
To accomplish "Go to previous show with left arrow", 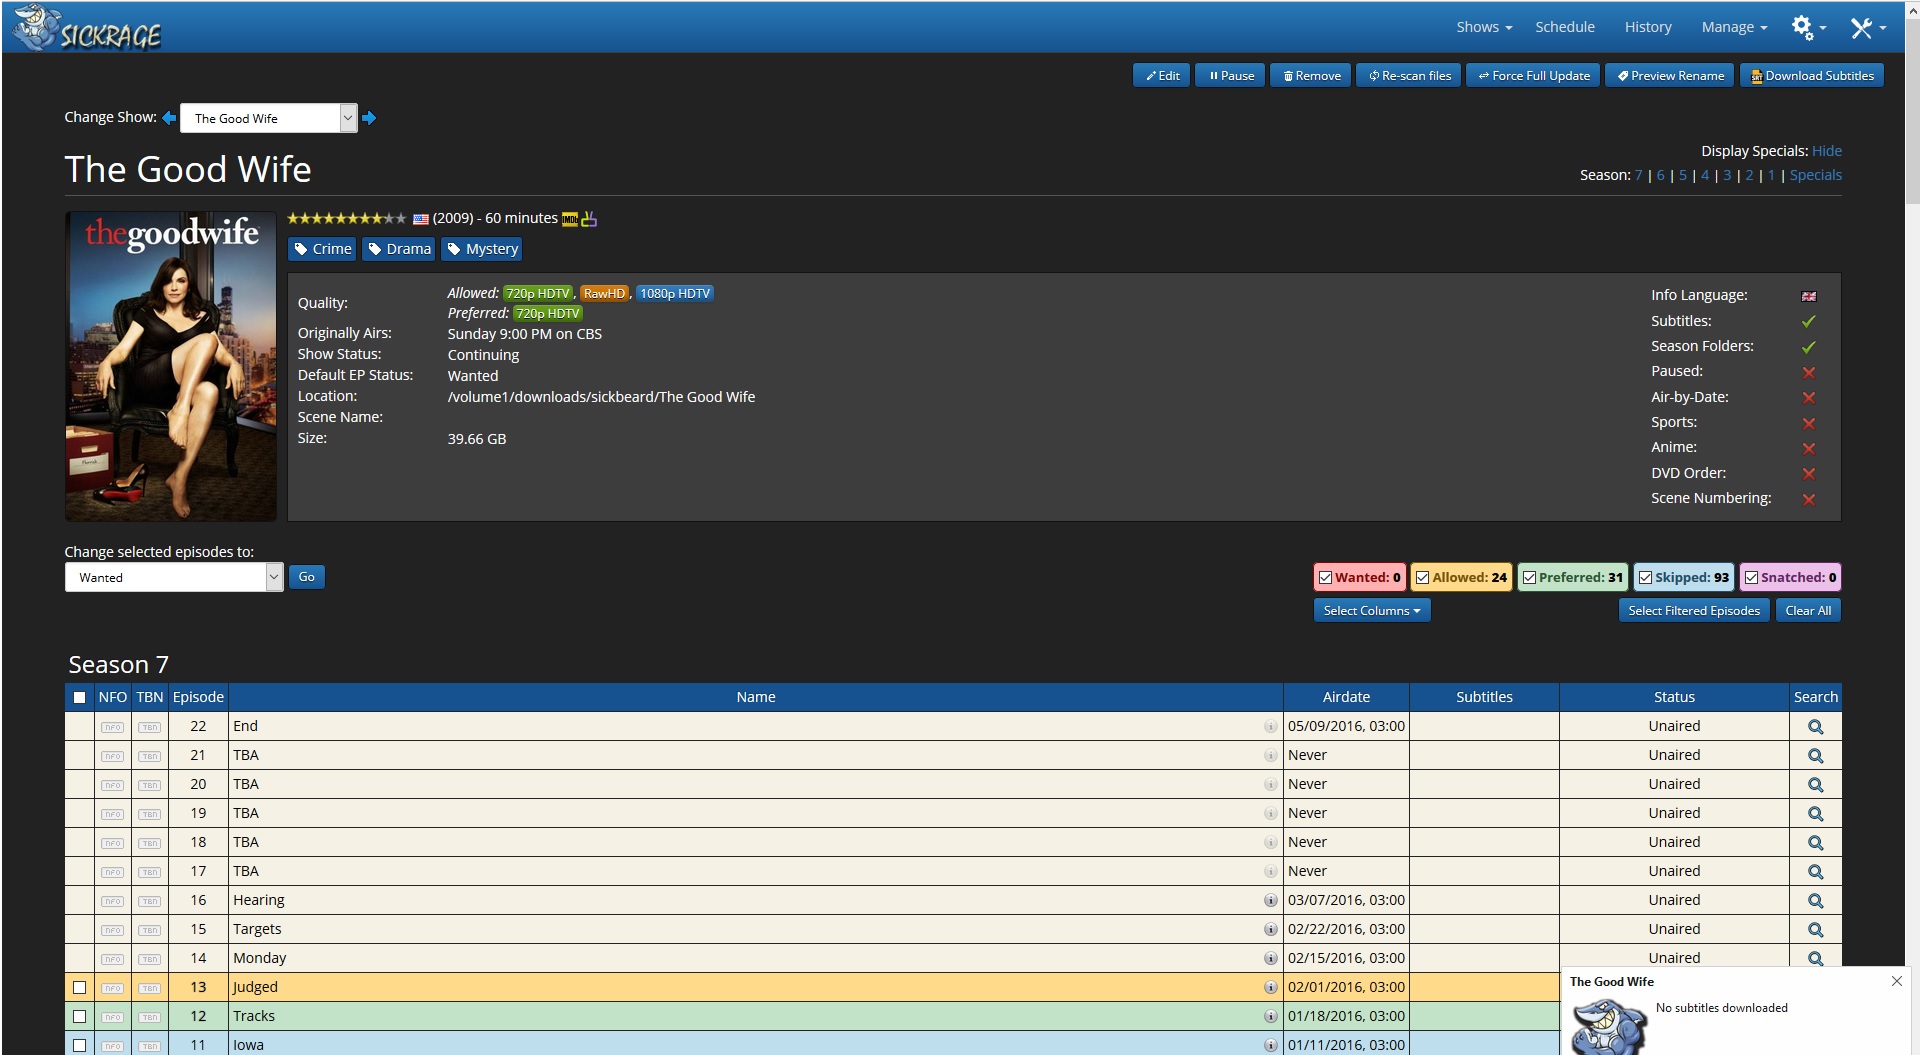I will (169, 118).
